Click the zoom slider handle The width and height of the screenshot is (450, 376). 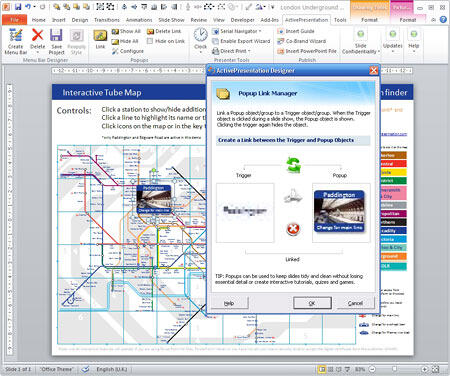coord(395,369)
